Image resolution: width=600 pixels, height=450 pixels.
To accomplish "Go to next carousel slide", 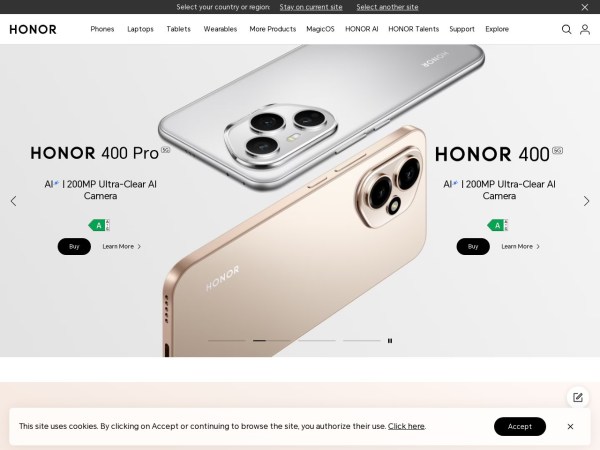I will [586, 201].
